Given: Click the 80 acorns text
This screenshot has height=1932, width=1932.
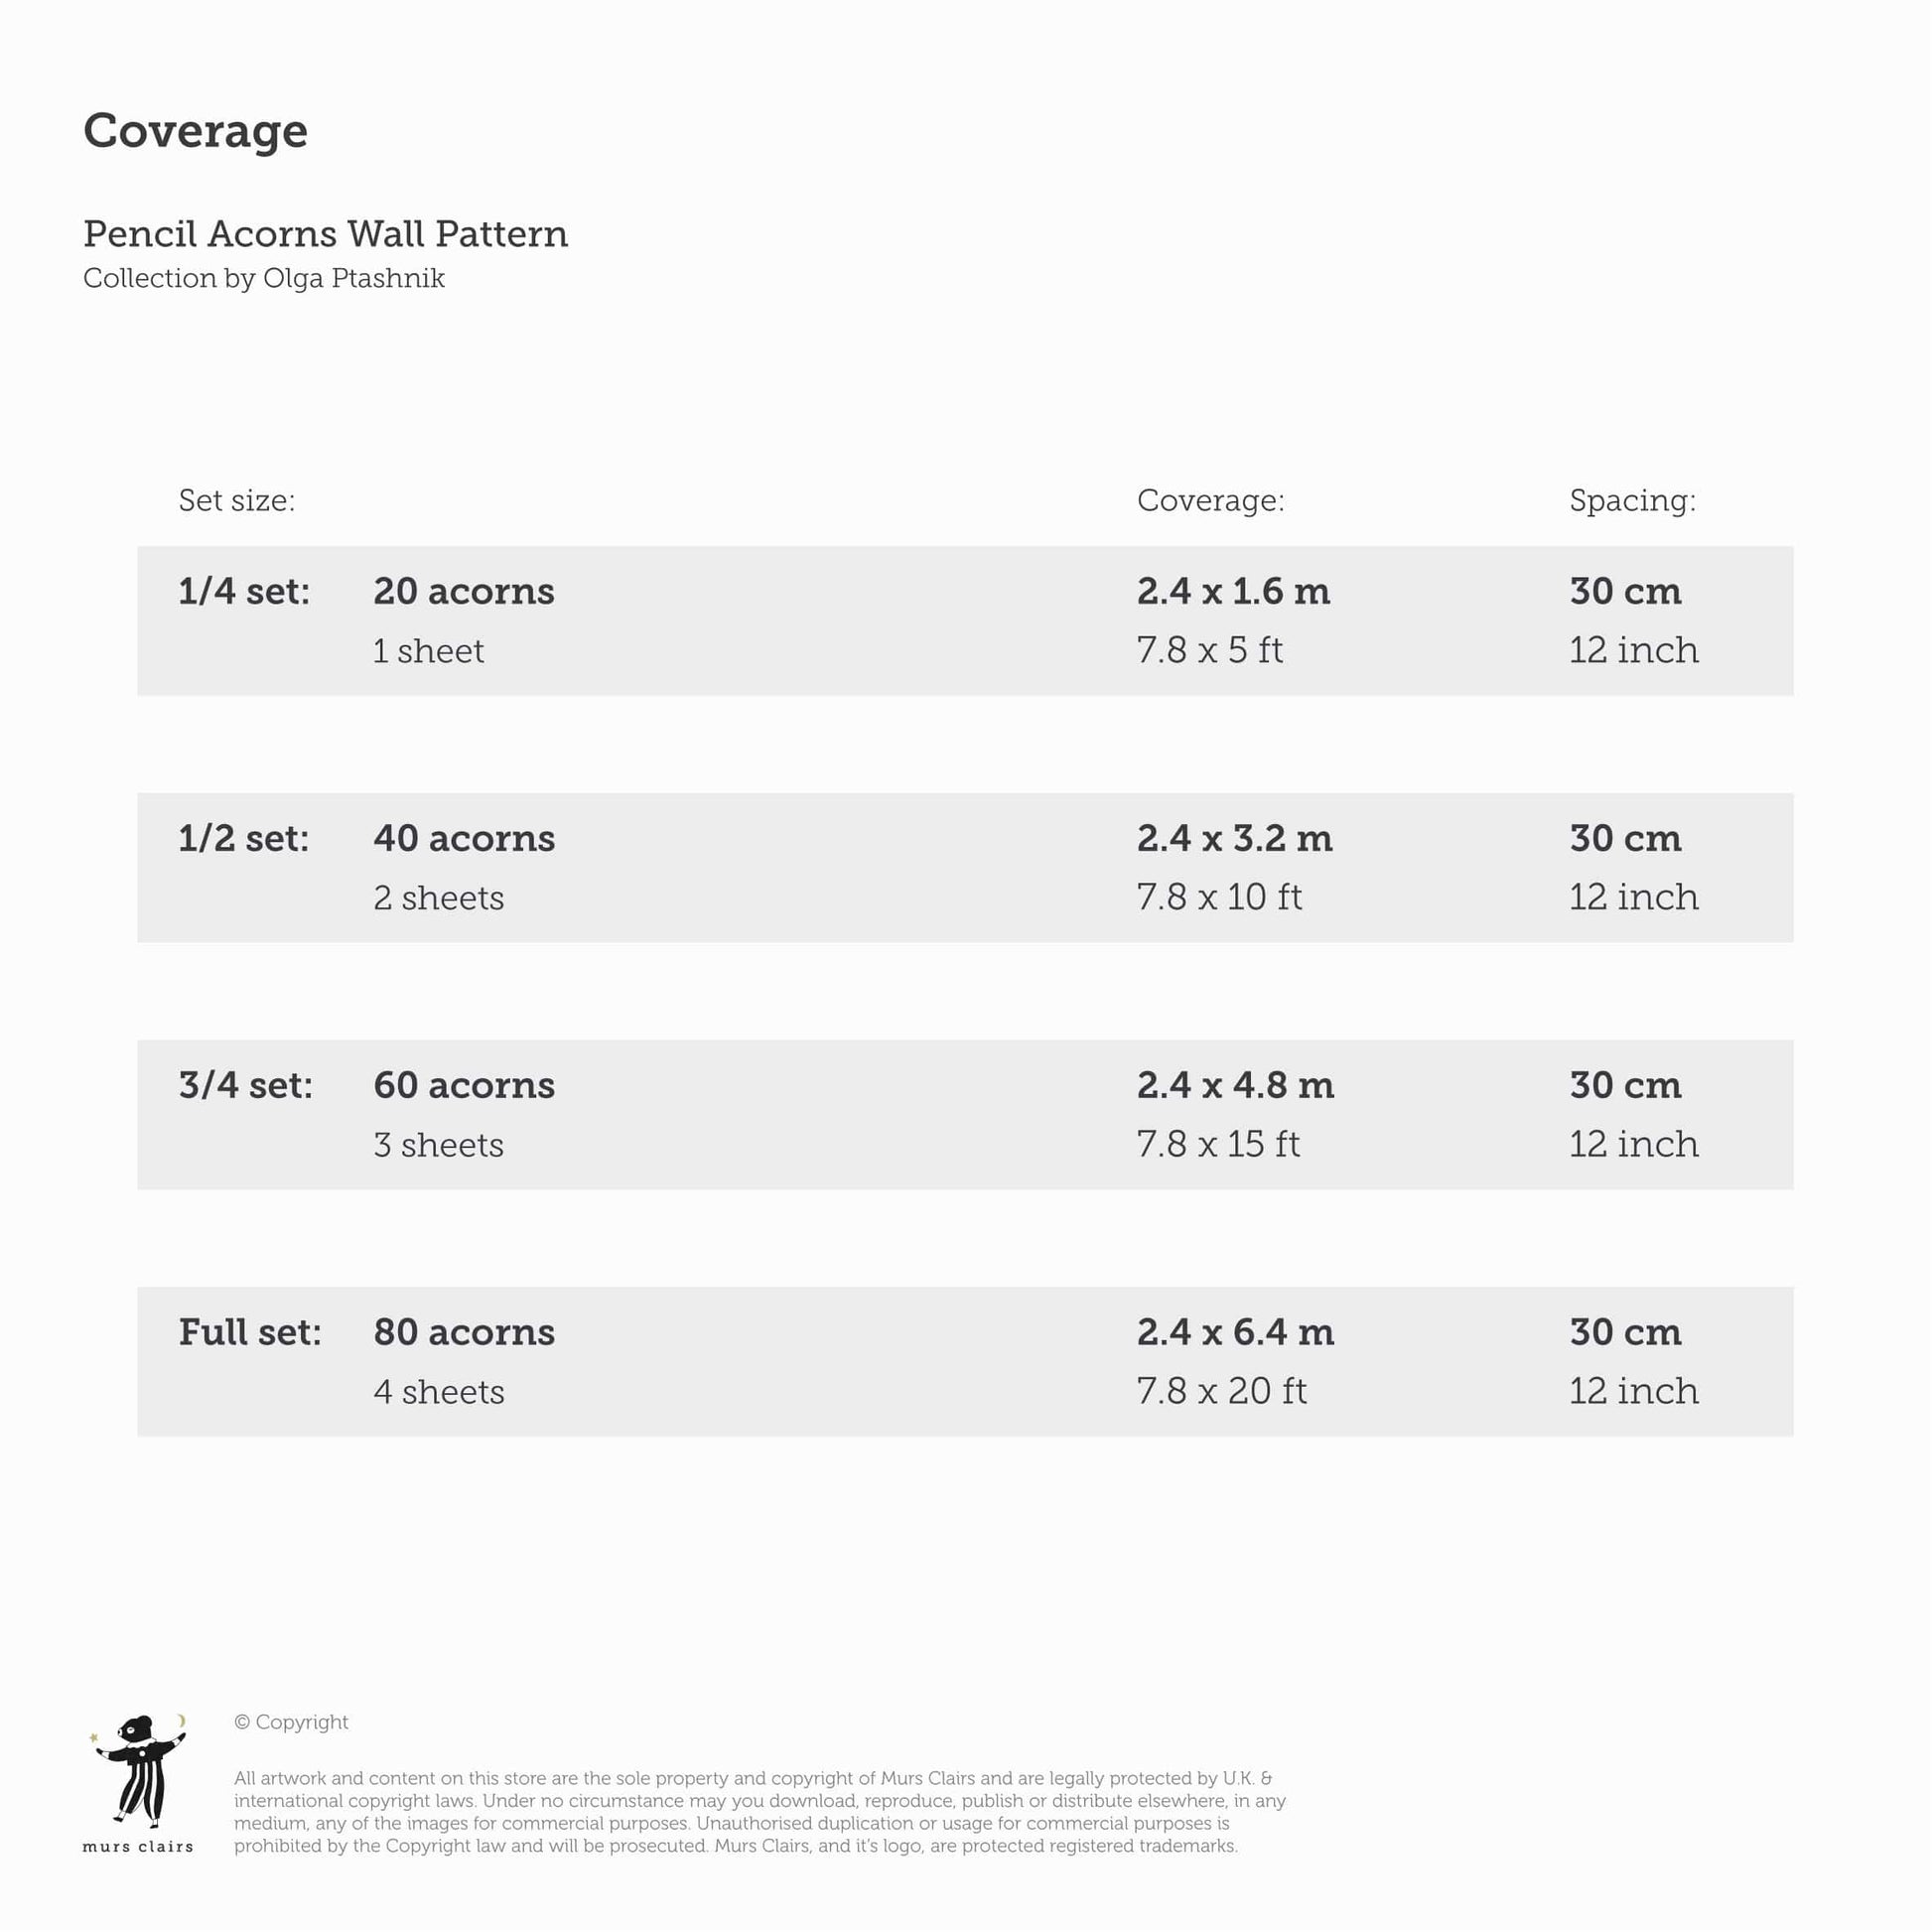Looking at the screenshot, I should coord(464,1332).
